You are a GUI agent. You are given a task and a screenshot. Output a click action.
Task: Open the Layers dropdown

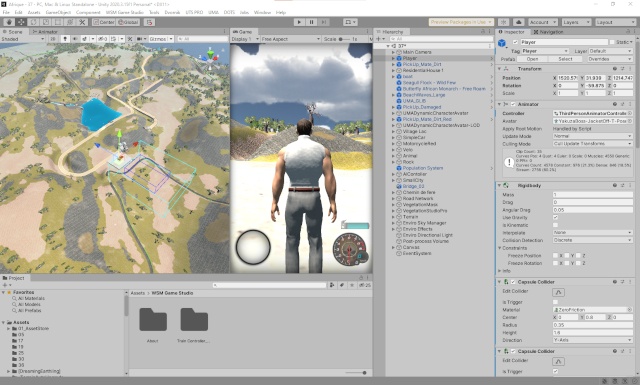[576, 22]
